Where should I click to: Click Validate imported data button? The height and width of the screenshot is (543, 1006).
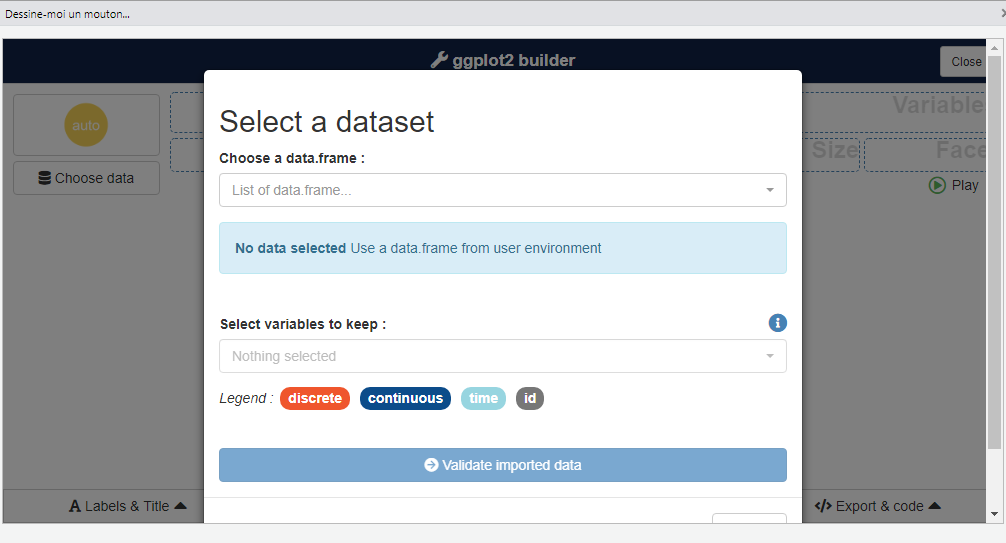pos(502,465)
